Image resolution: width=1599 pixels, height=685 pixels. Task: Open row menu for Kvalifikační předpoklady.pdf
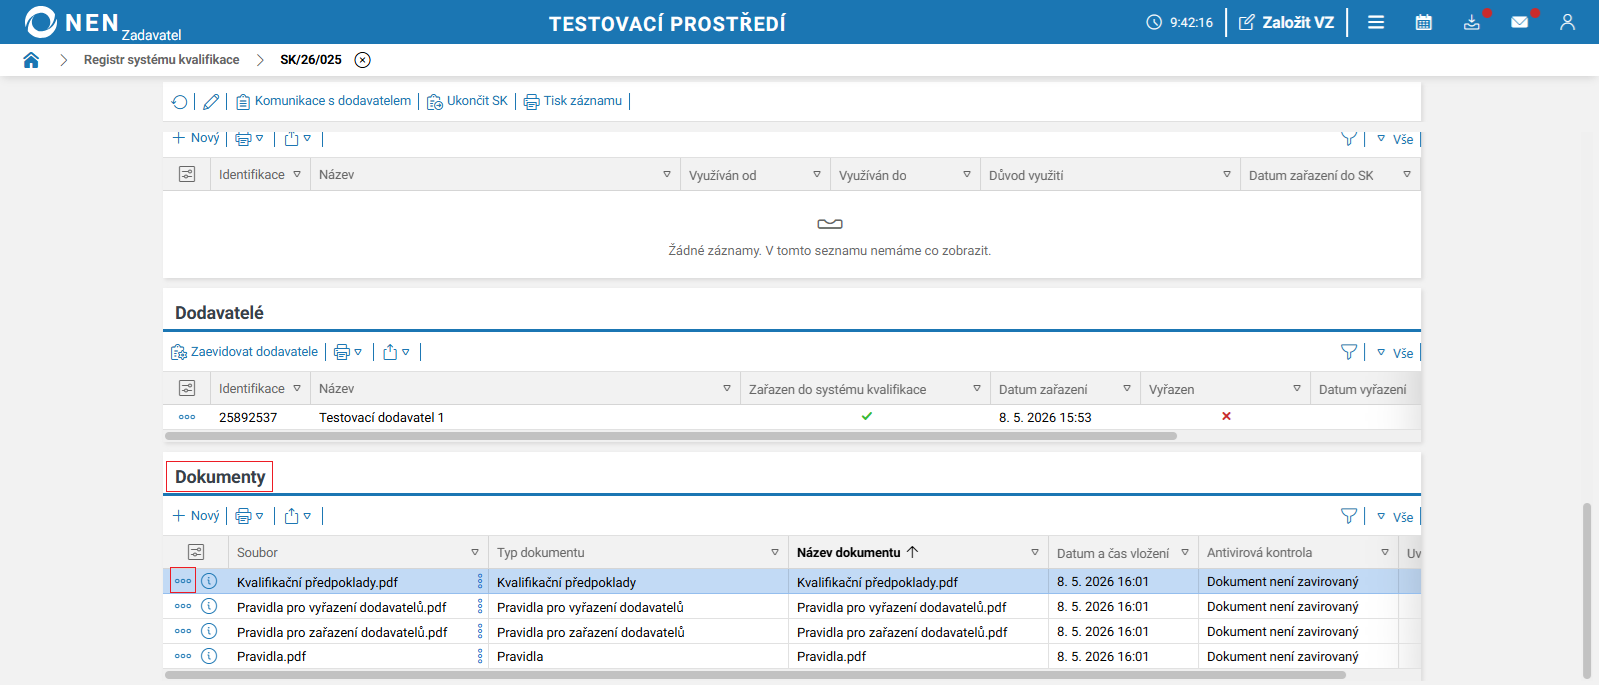pos(183,581)
